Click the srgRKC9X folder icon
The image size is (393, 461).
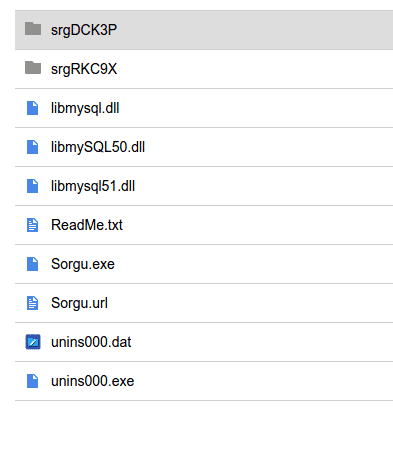click(33, 68)
